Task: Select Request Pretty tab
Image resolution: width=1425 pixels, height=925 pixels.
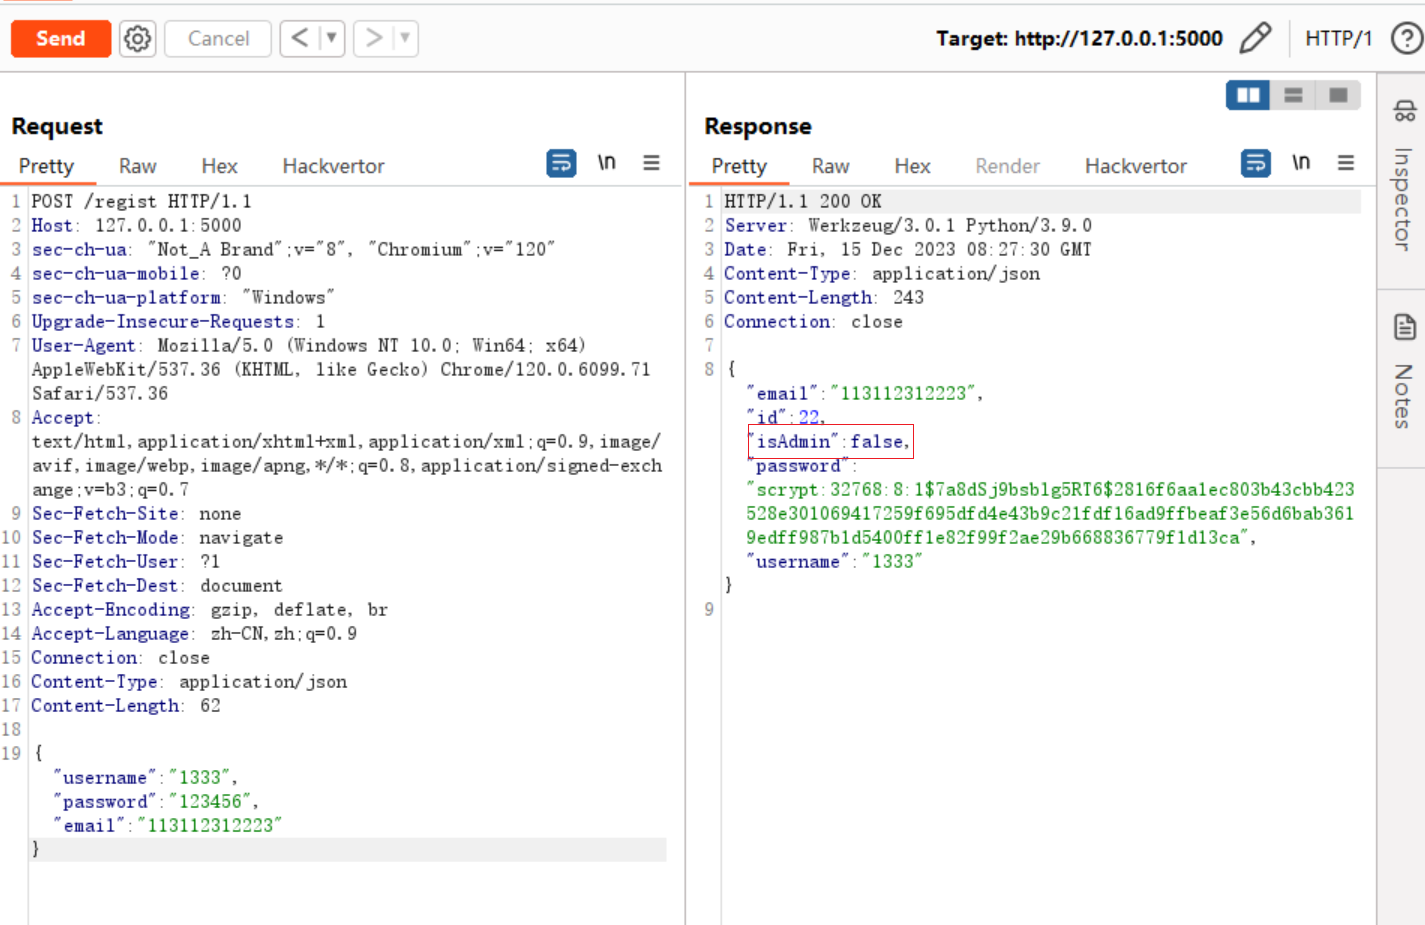Action: tap(46, 166)
